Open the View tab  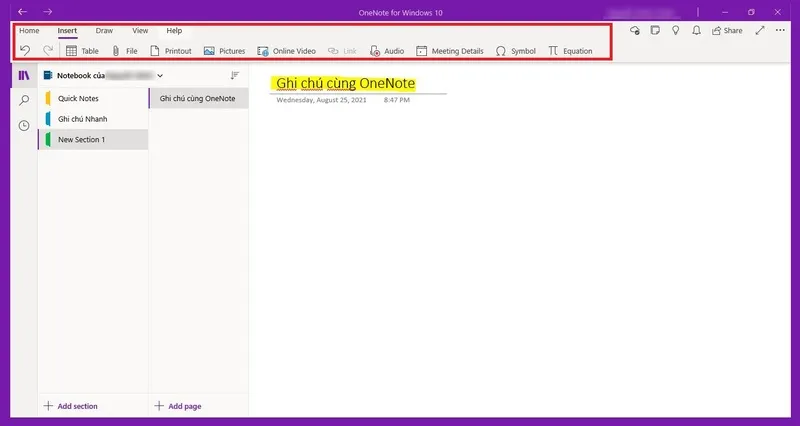140,31
